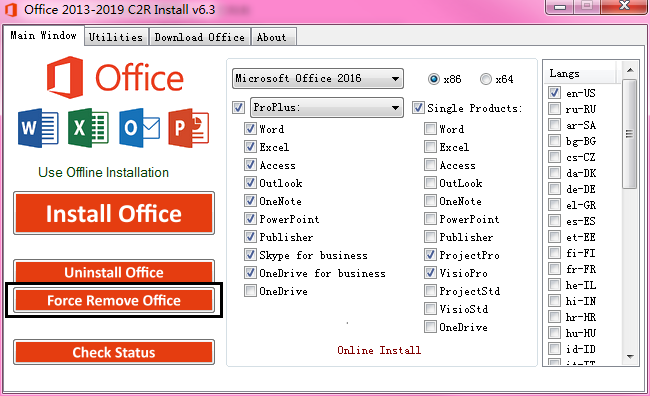Image resolution: width=650 pixels, height=396 pixels.
Task: Check the el-GR language
Action: point(554,204)
